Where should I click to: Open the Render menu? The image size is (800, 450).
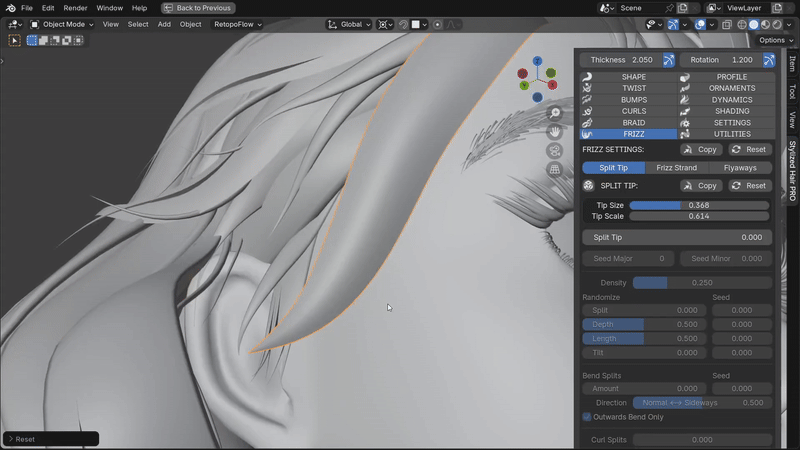(75, 8)
